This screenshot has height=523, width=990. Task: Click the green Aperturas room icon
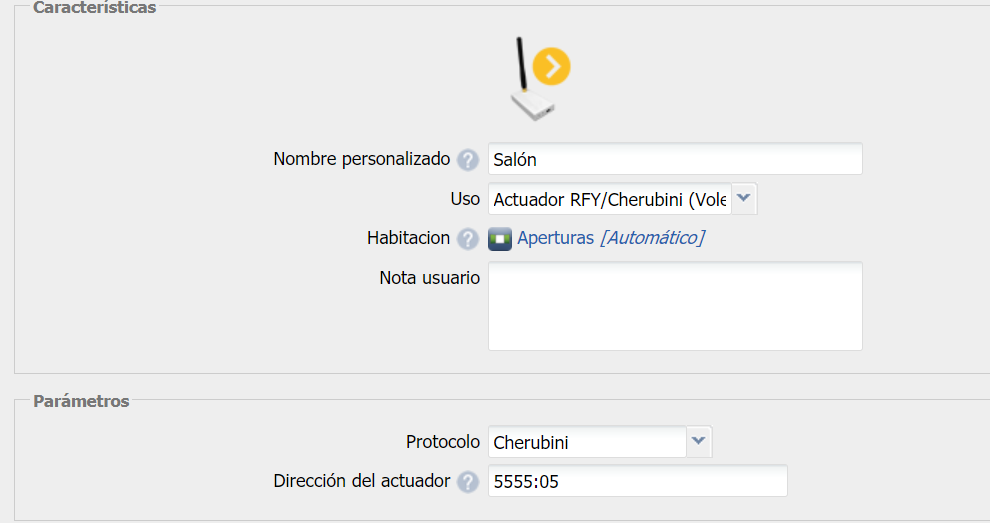pos(500,239)
